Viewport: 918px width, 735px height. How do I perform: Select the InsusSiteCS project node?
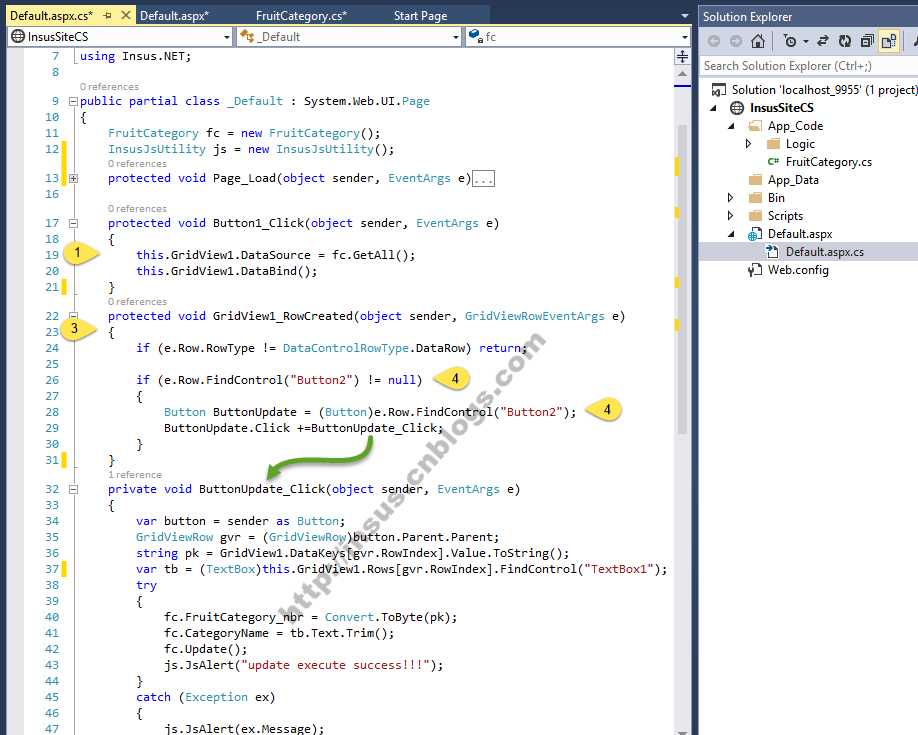pos(781,108)
